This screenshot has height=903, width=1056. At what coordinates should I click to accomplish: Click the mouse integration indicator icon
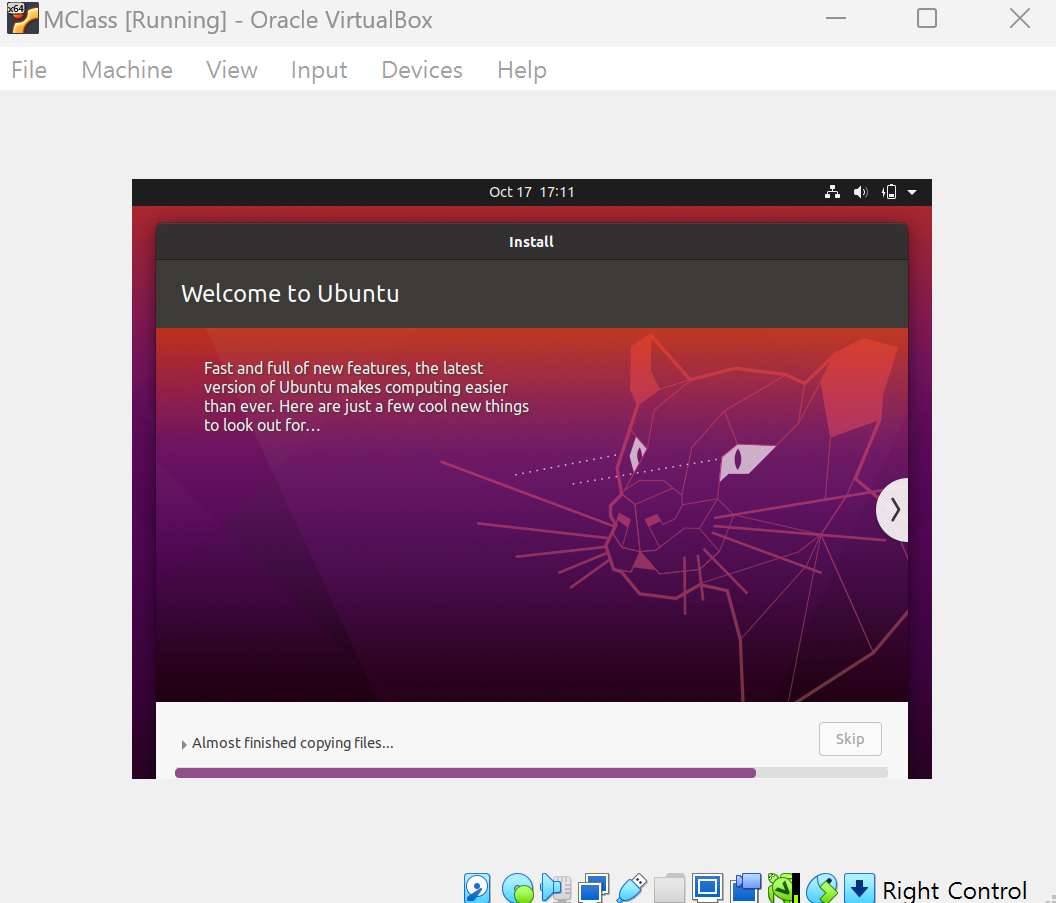822,888
